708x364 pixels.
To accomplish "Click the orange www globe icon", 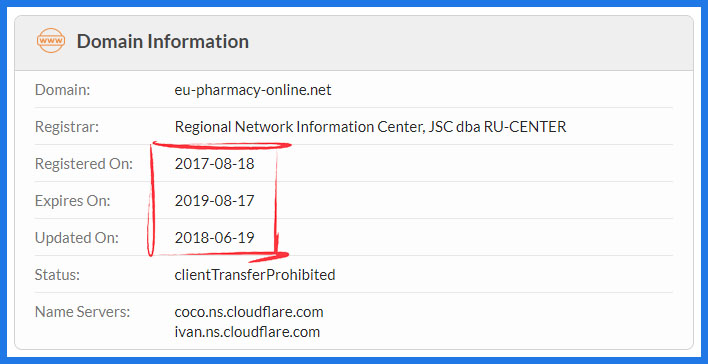I will (x=51, y=41).
